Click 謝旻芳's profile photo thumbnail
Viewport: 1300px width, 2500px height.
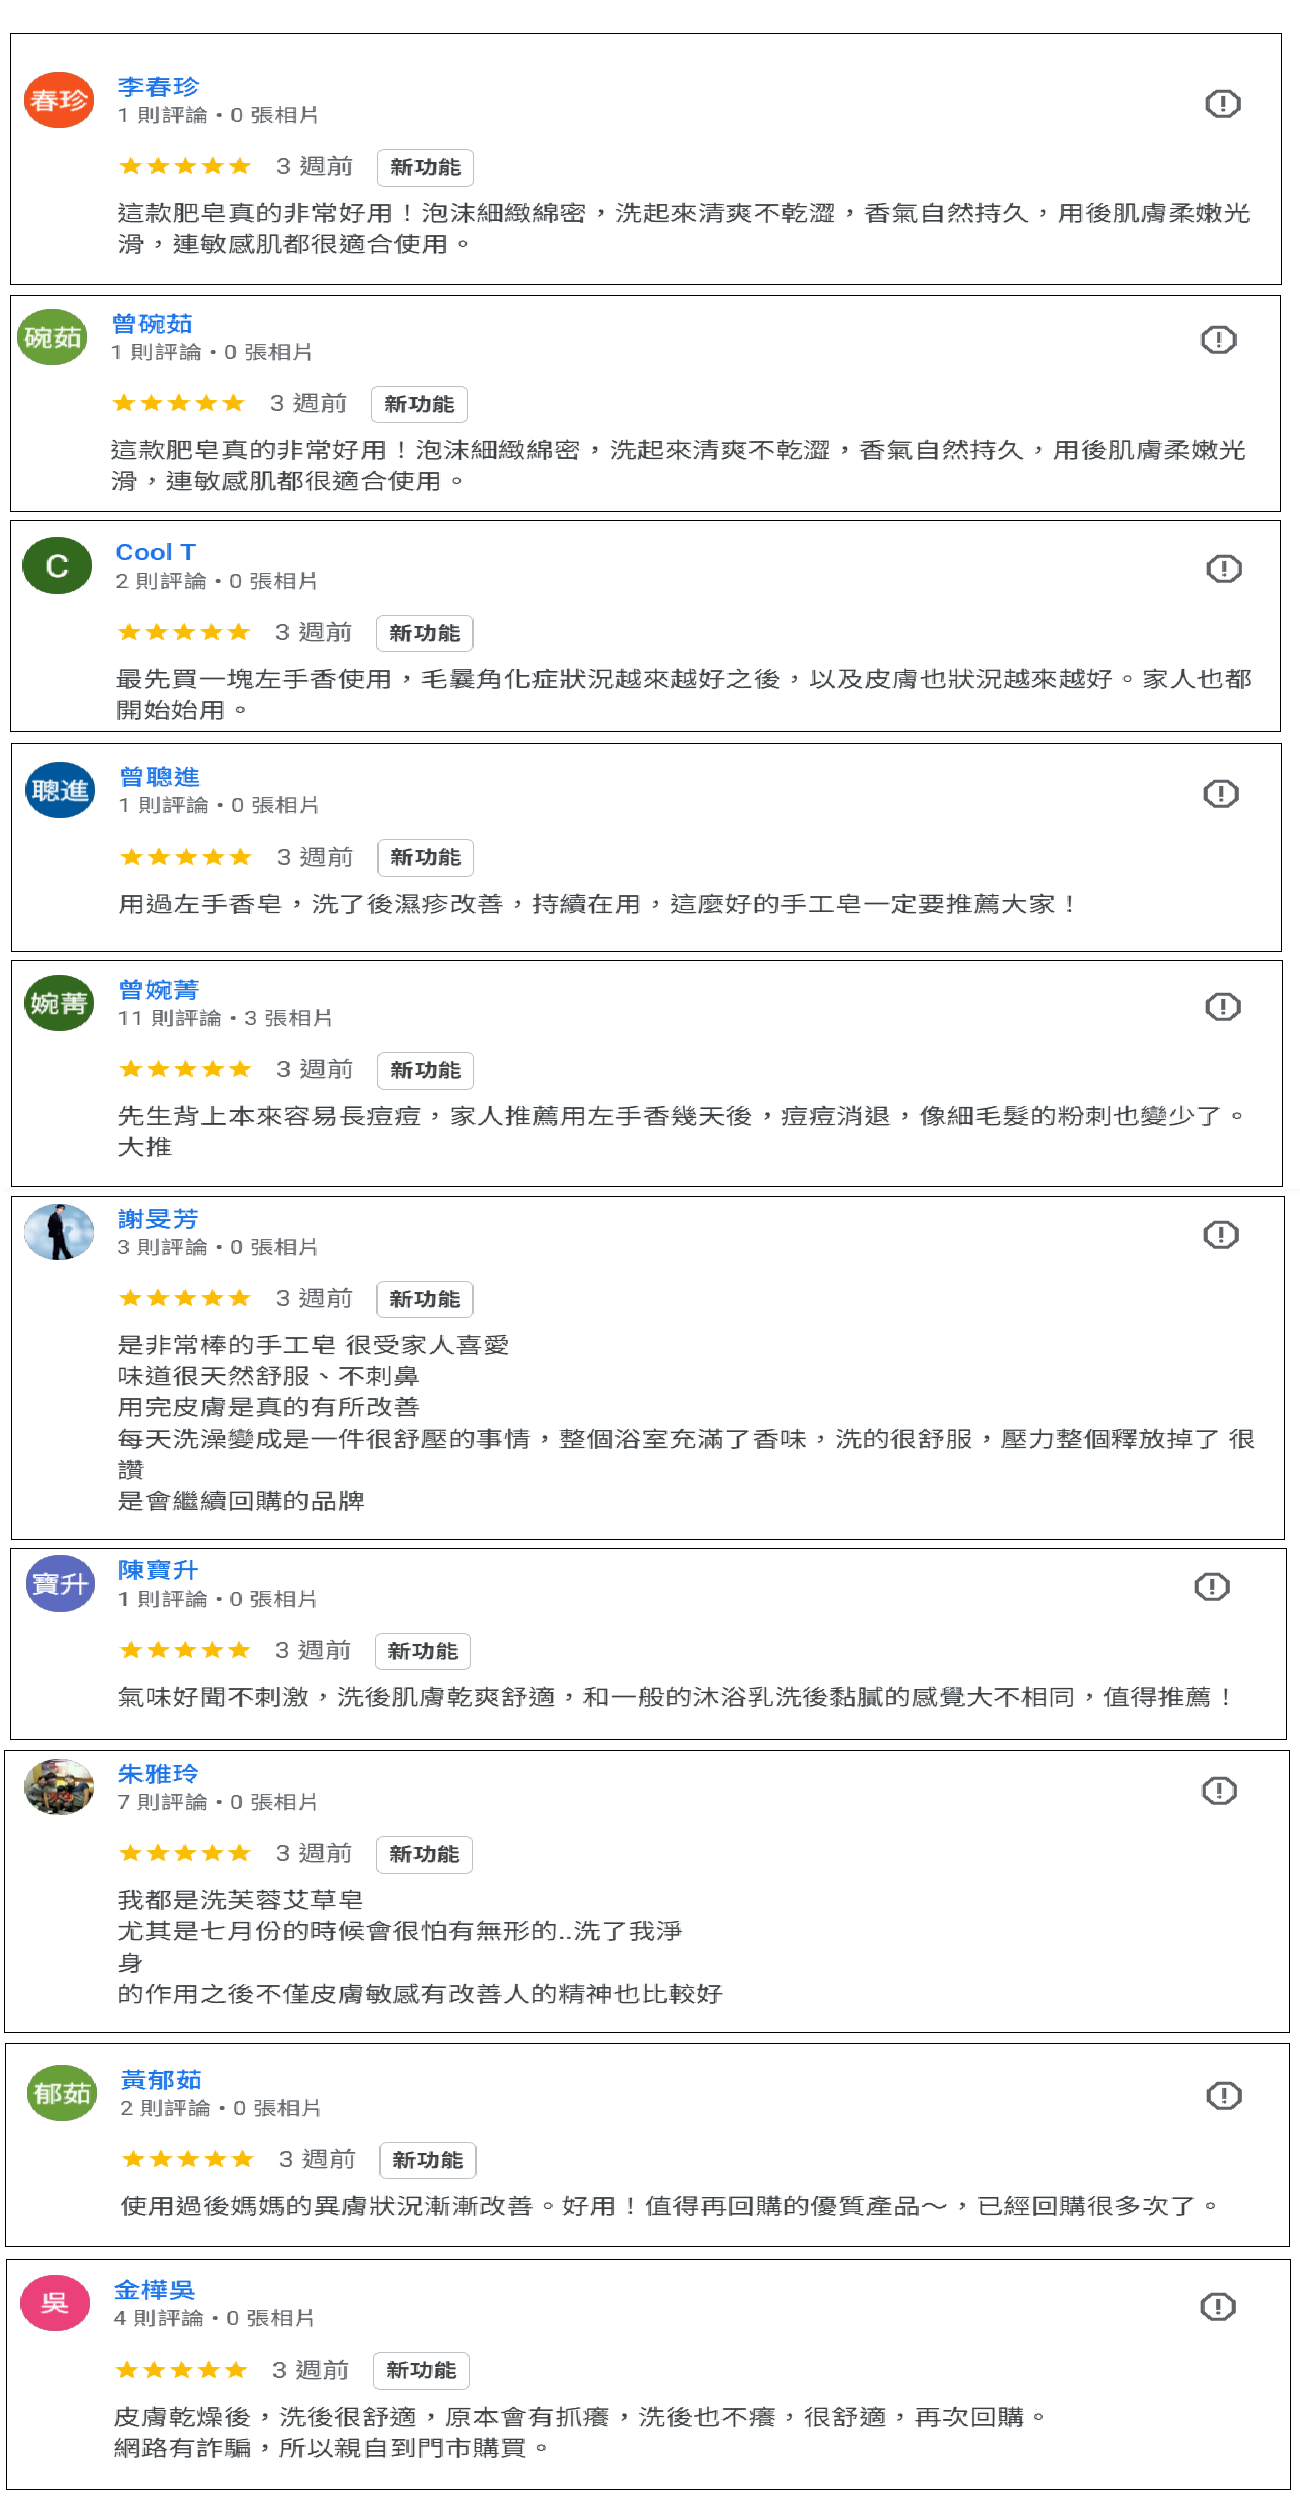pos(59,1232)
